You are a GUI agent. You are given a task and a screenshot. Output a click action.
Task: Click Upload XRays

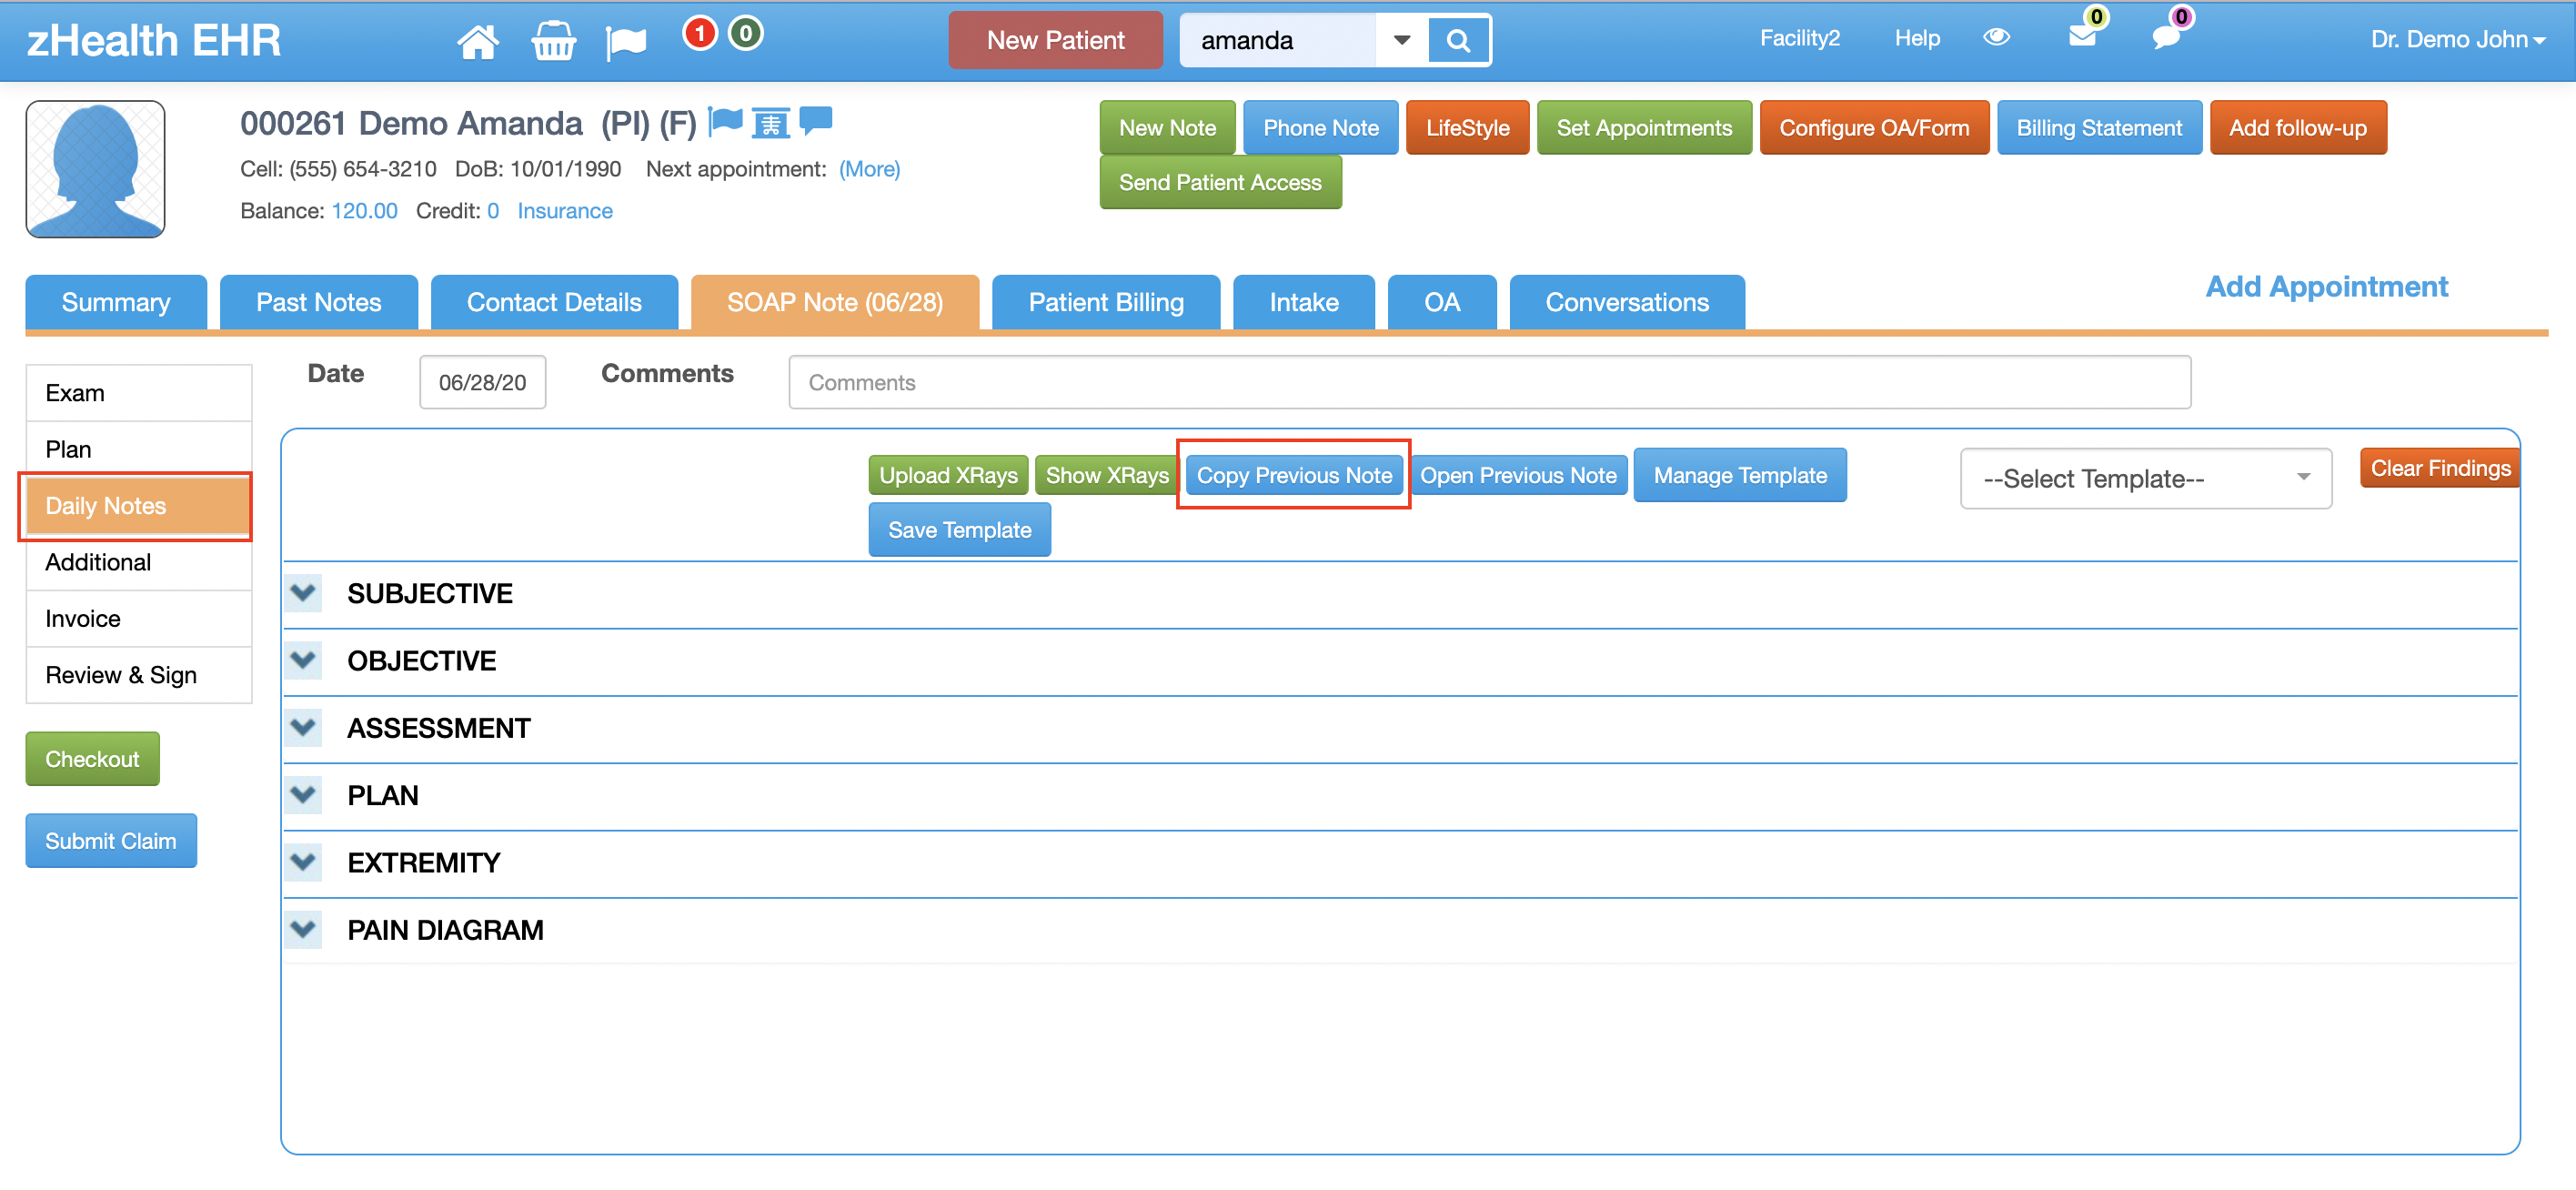point(948,475)
